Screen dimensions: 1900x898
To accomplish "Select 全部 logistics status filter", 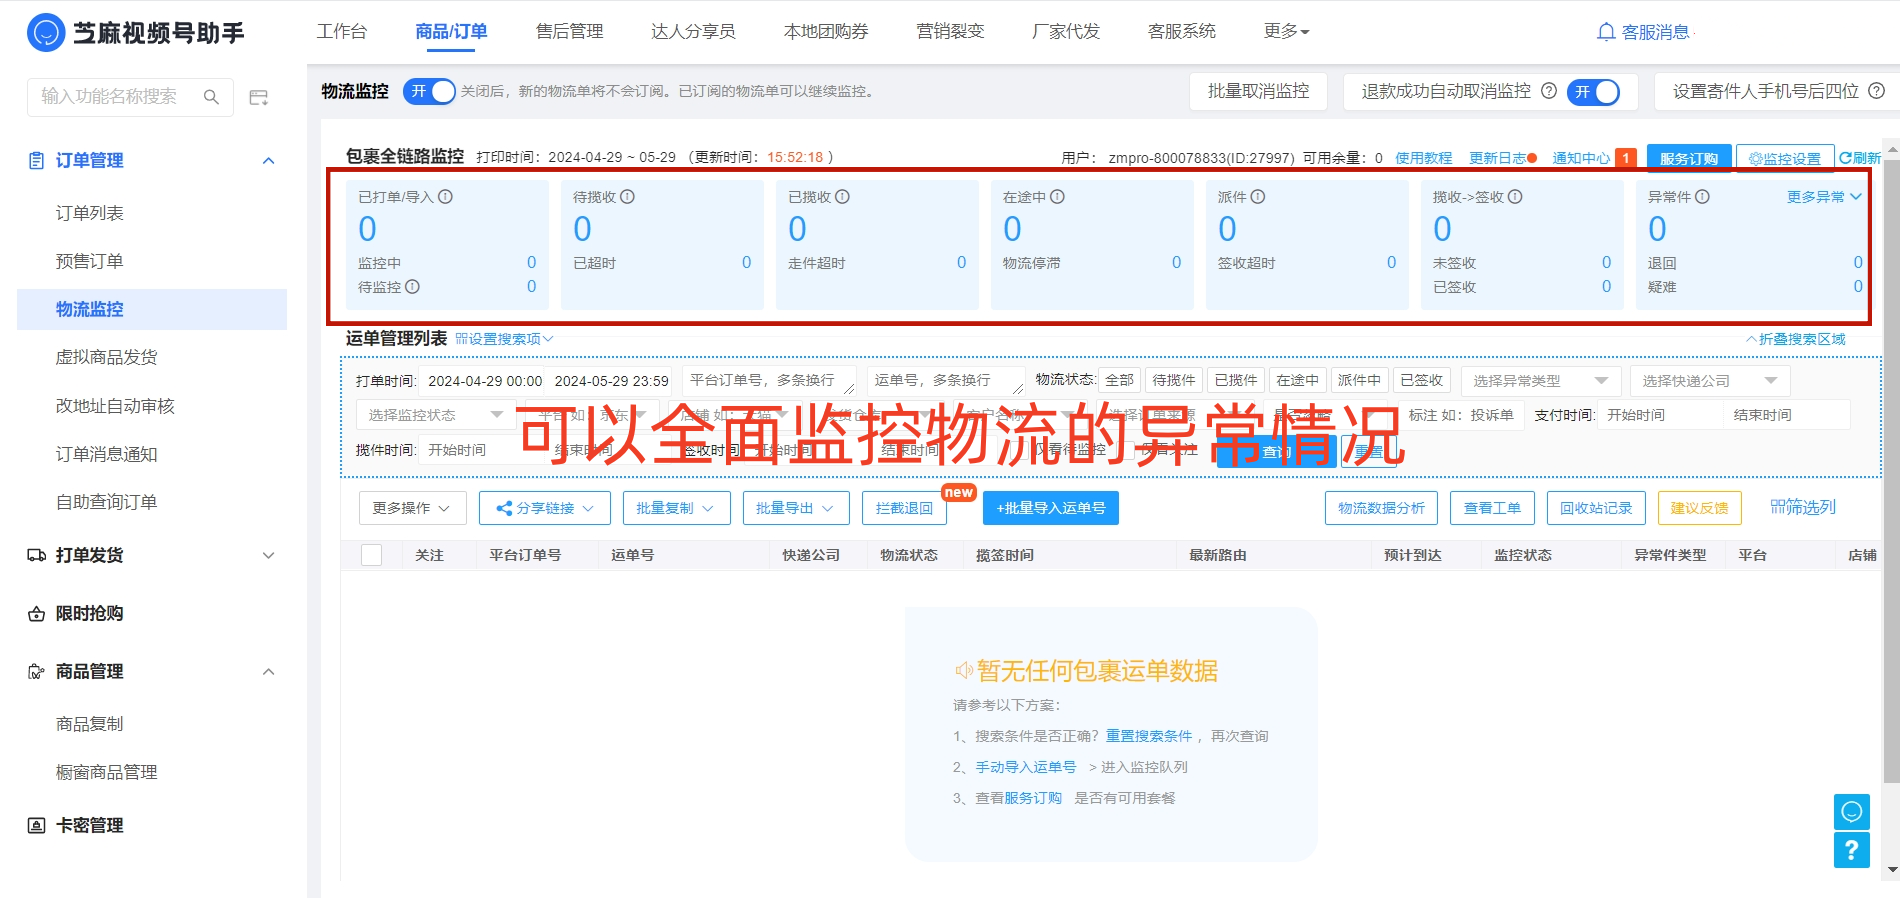I will [x=1119, y=380].
